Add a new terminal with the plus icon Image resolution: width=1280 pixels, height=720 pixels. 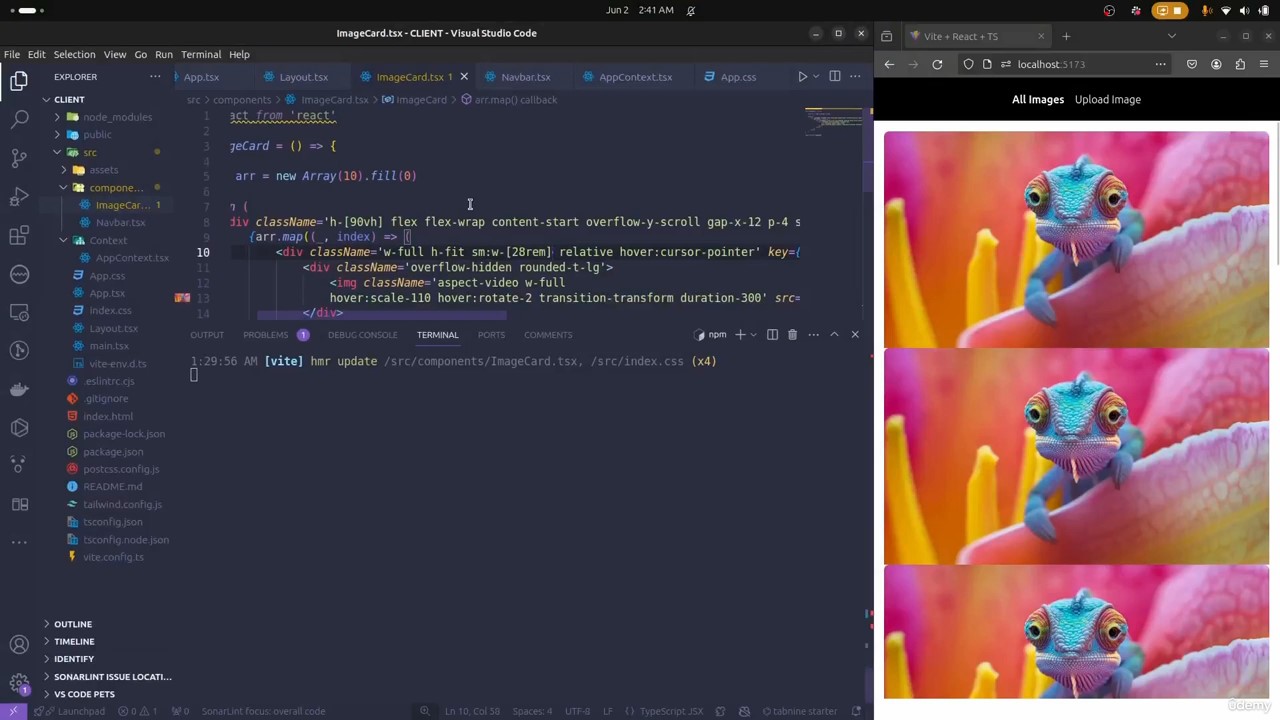(740, 335)
